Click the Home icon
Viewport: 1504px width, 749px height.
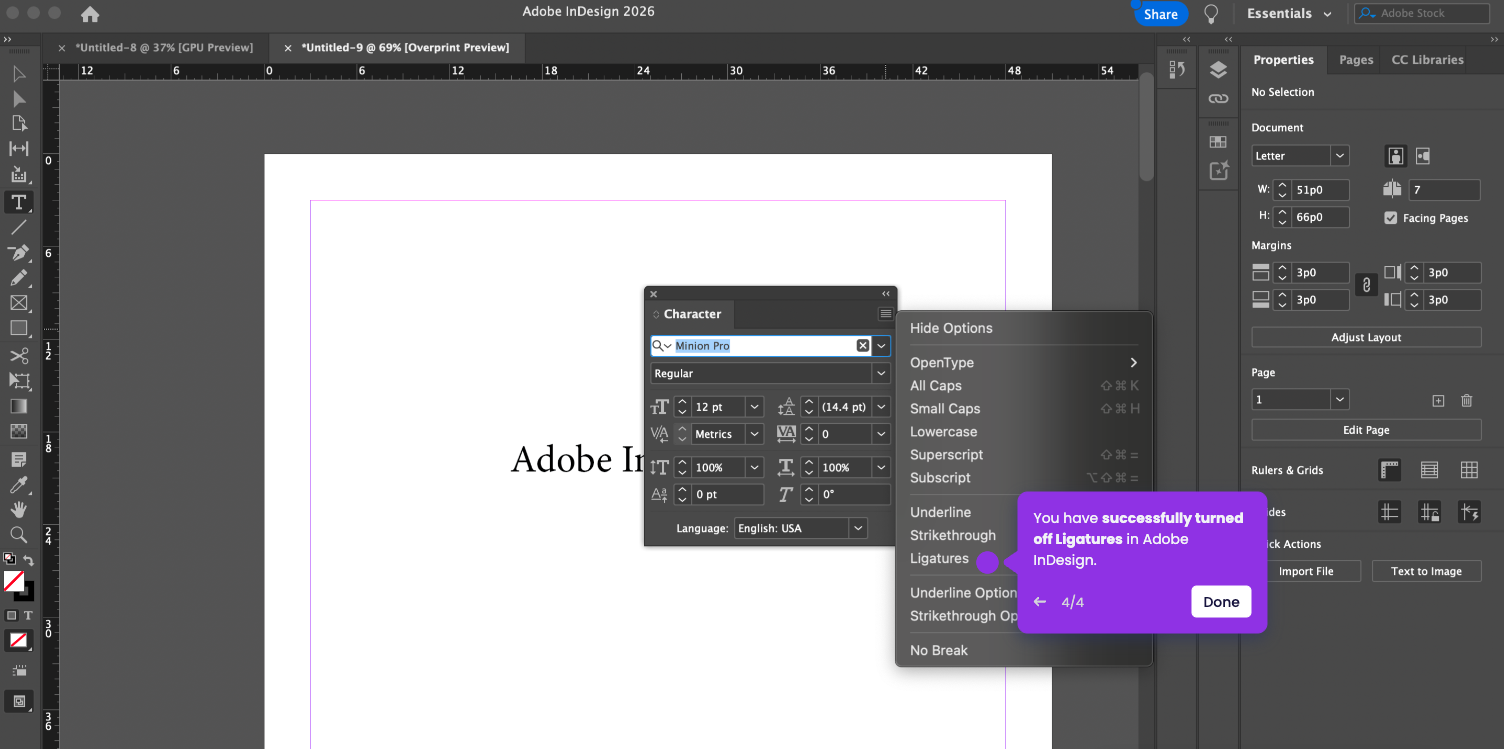90,14
